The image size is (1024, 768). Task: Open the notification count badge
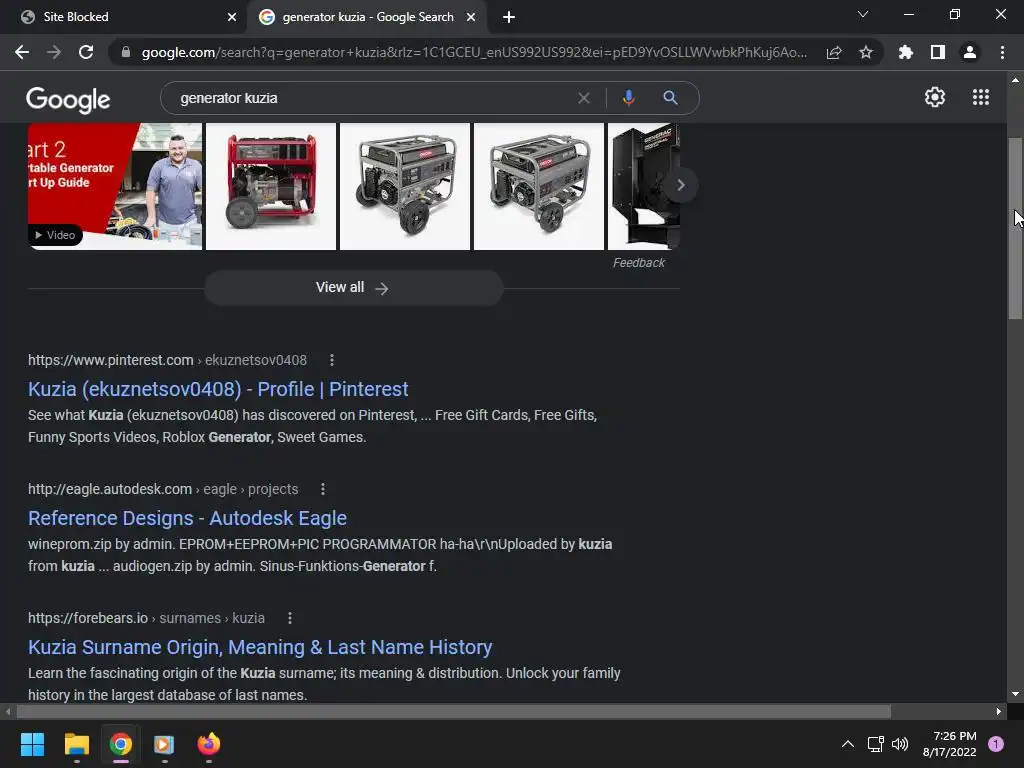tap(996, 744)
